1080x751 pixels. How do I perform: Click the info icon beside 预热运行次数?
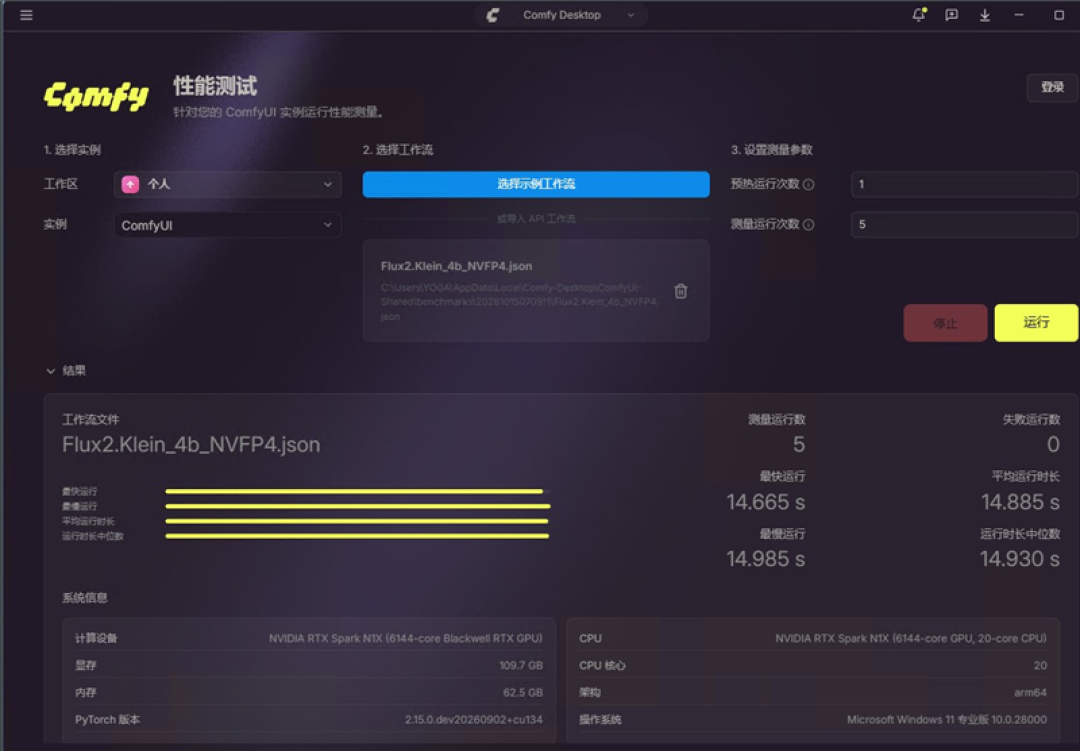pos(809,185)
